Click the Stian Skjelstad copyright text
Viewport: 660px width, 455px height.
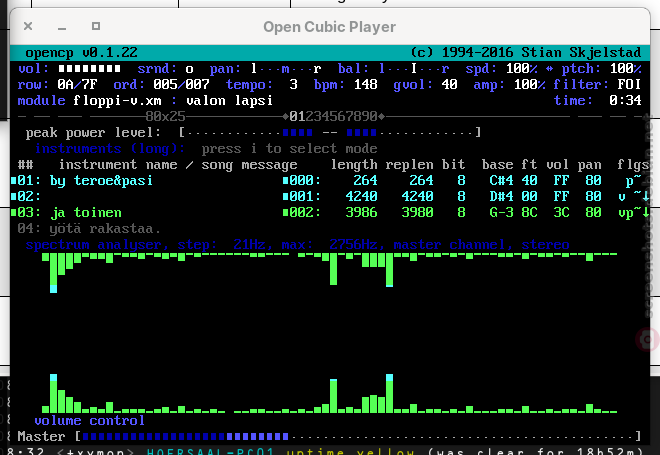pos(525,52)
